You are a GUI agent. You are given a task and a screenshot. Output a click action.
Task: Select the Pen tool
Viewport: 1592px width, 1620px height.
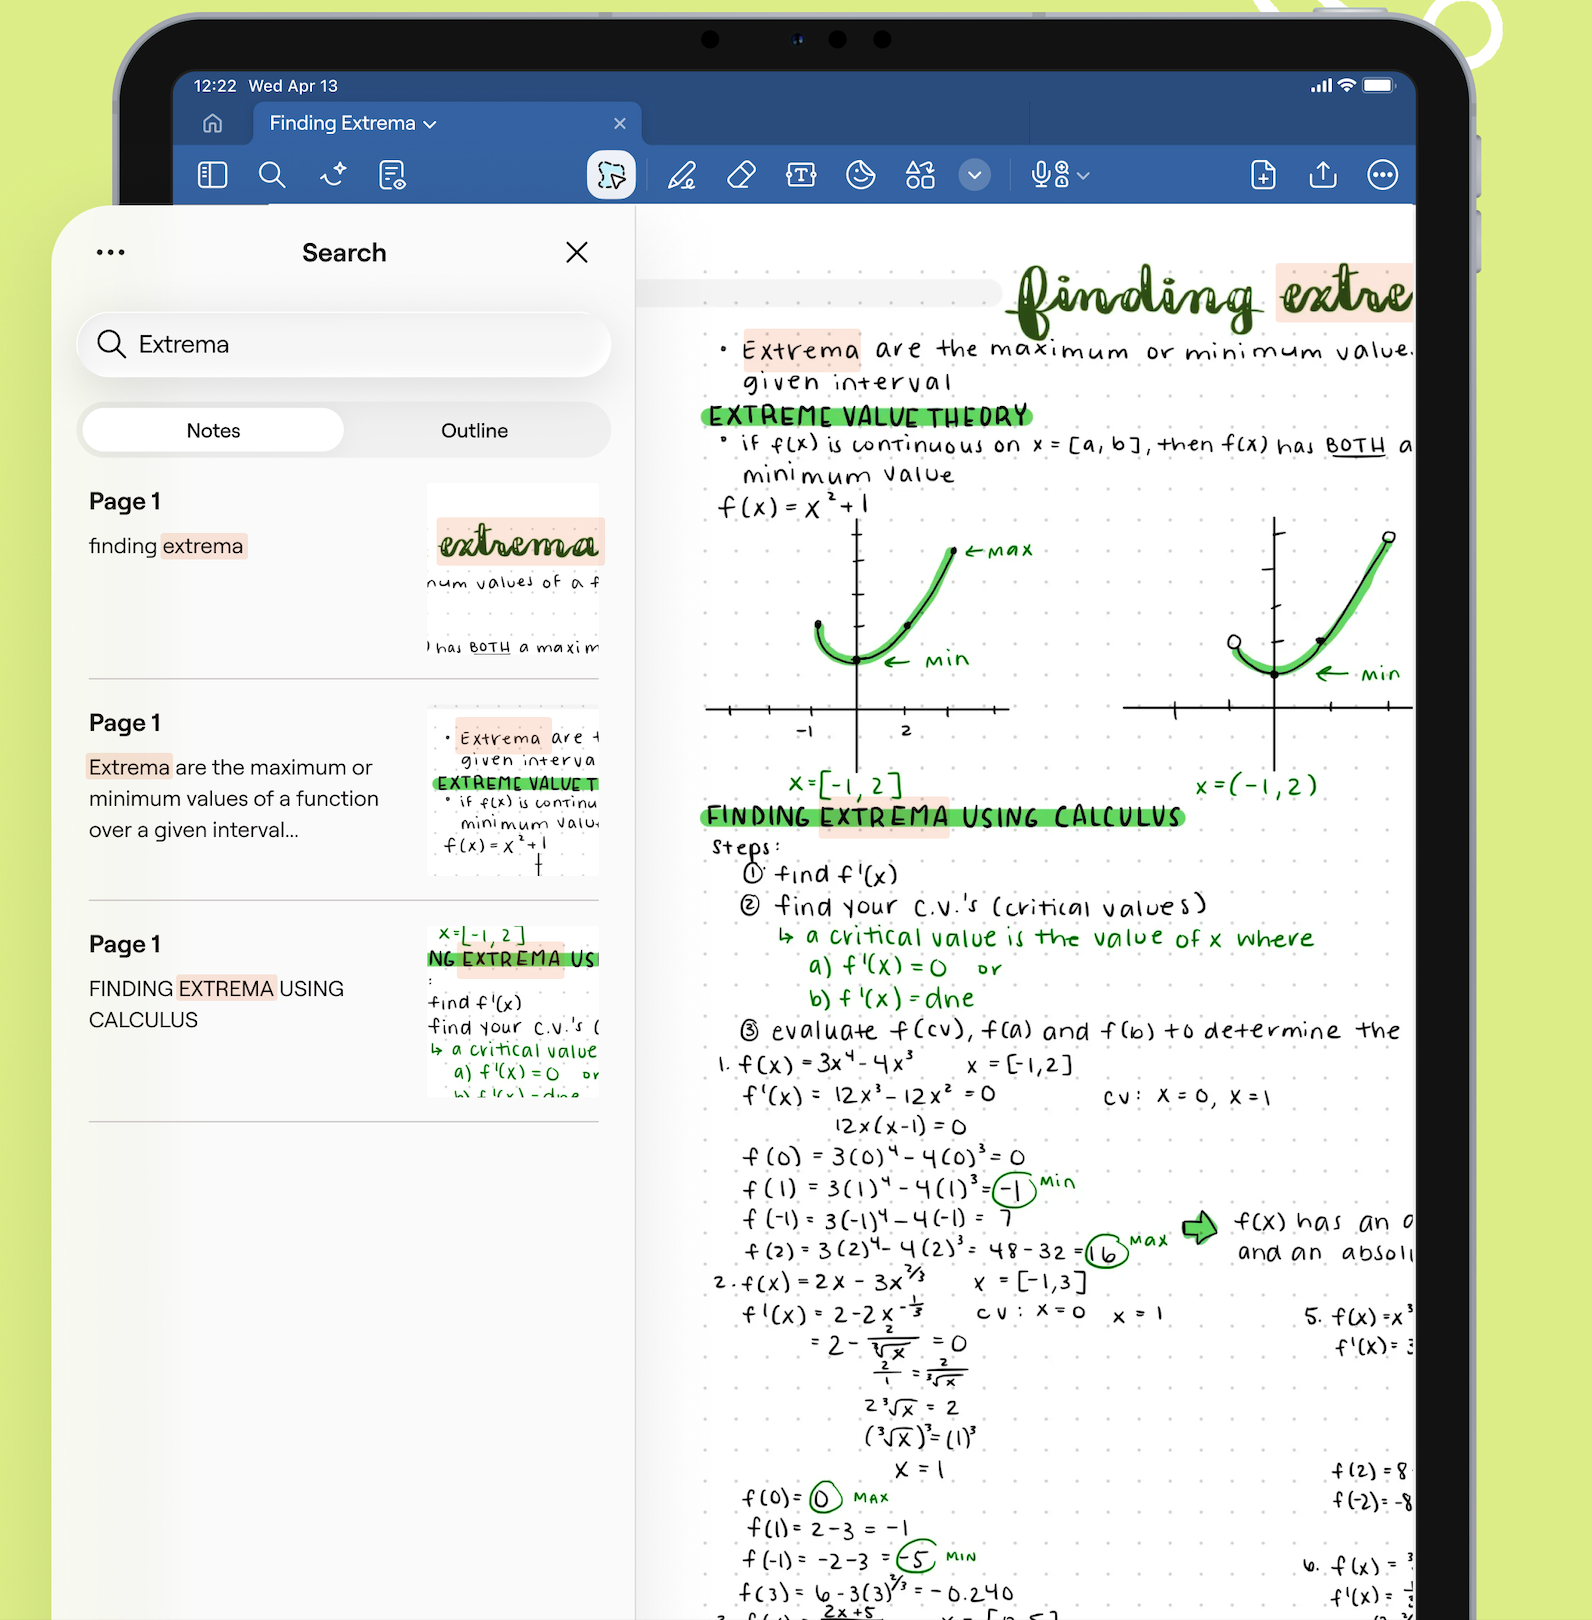click(x=682, y=175)
